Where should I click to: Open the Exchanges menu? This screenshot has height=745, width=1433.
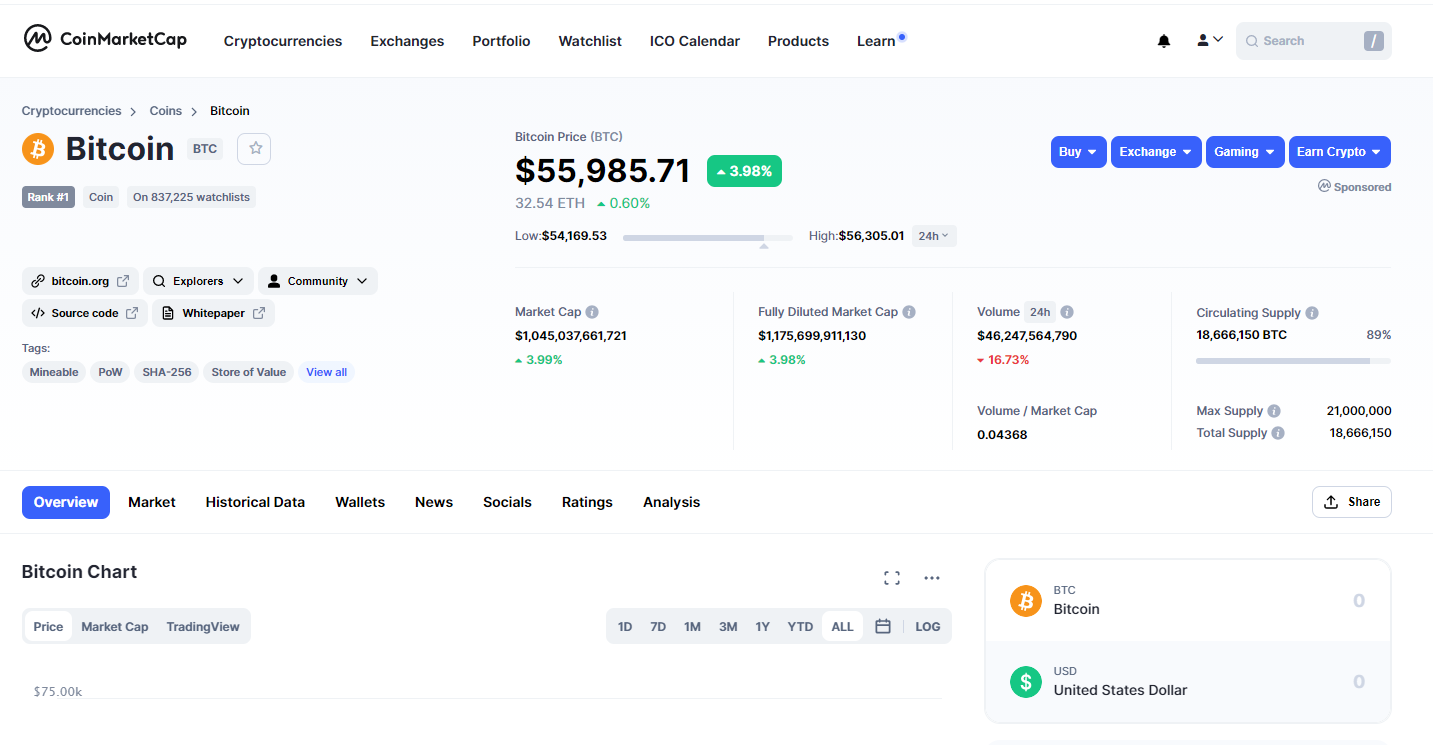(x=407, y=41)
